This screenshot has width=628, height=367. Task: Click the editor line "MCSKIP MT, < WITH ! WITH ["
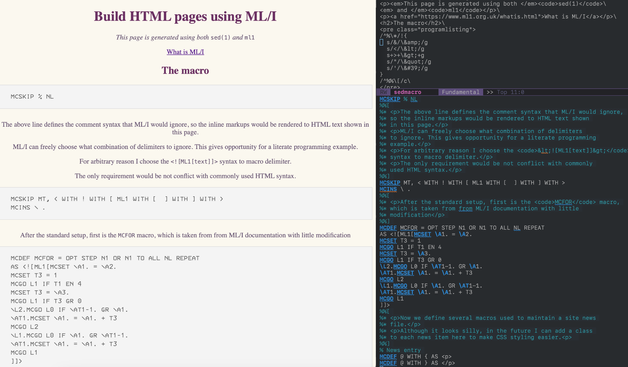472,183
